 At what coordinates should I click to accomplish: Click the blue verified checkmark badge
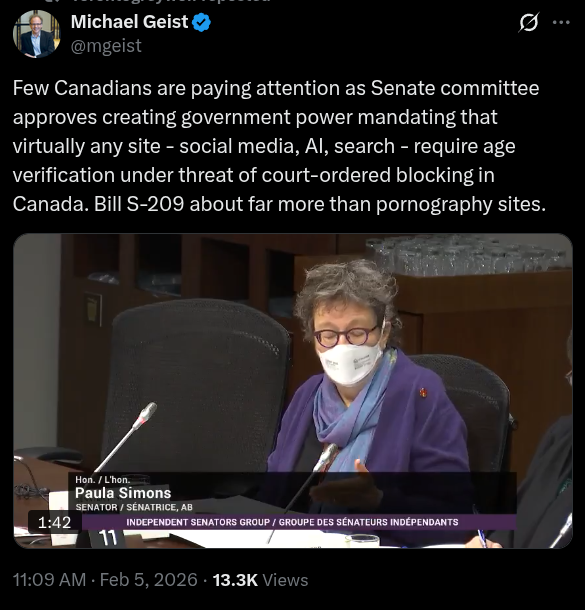202,22
